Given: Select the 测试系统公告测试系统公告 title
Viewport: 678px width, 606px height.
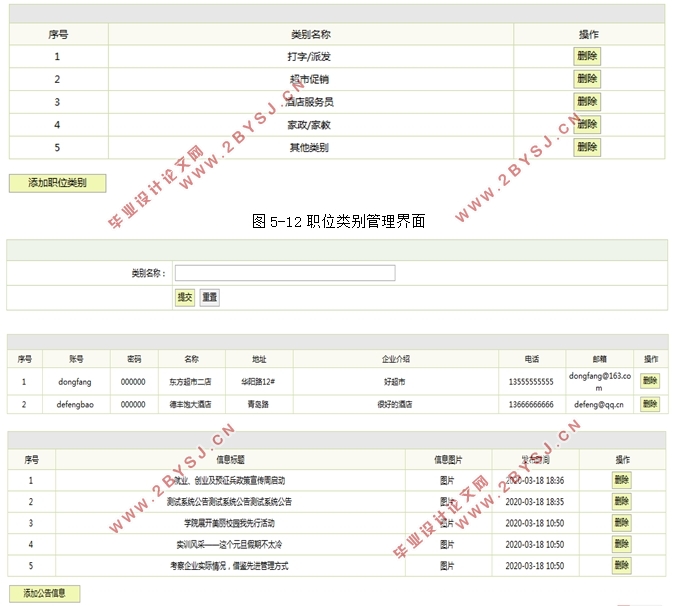Looking at the screenshot, I should tap(229, 502).
